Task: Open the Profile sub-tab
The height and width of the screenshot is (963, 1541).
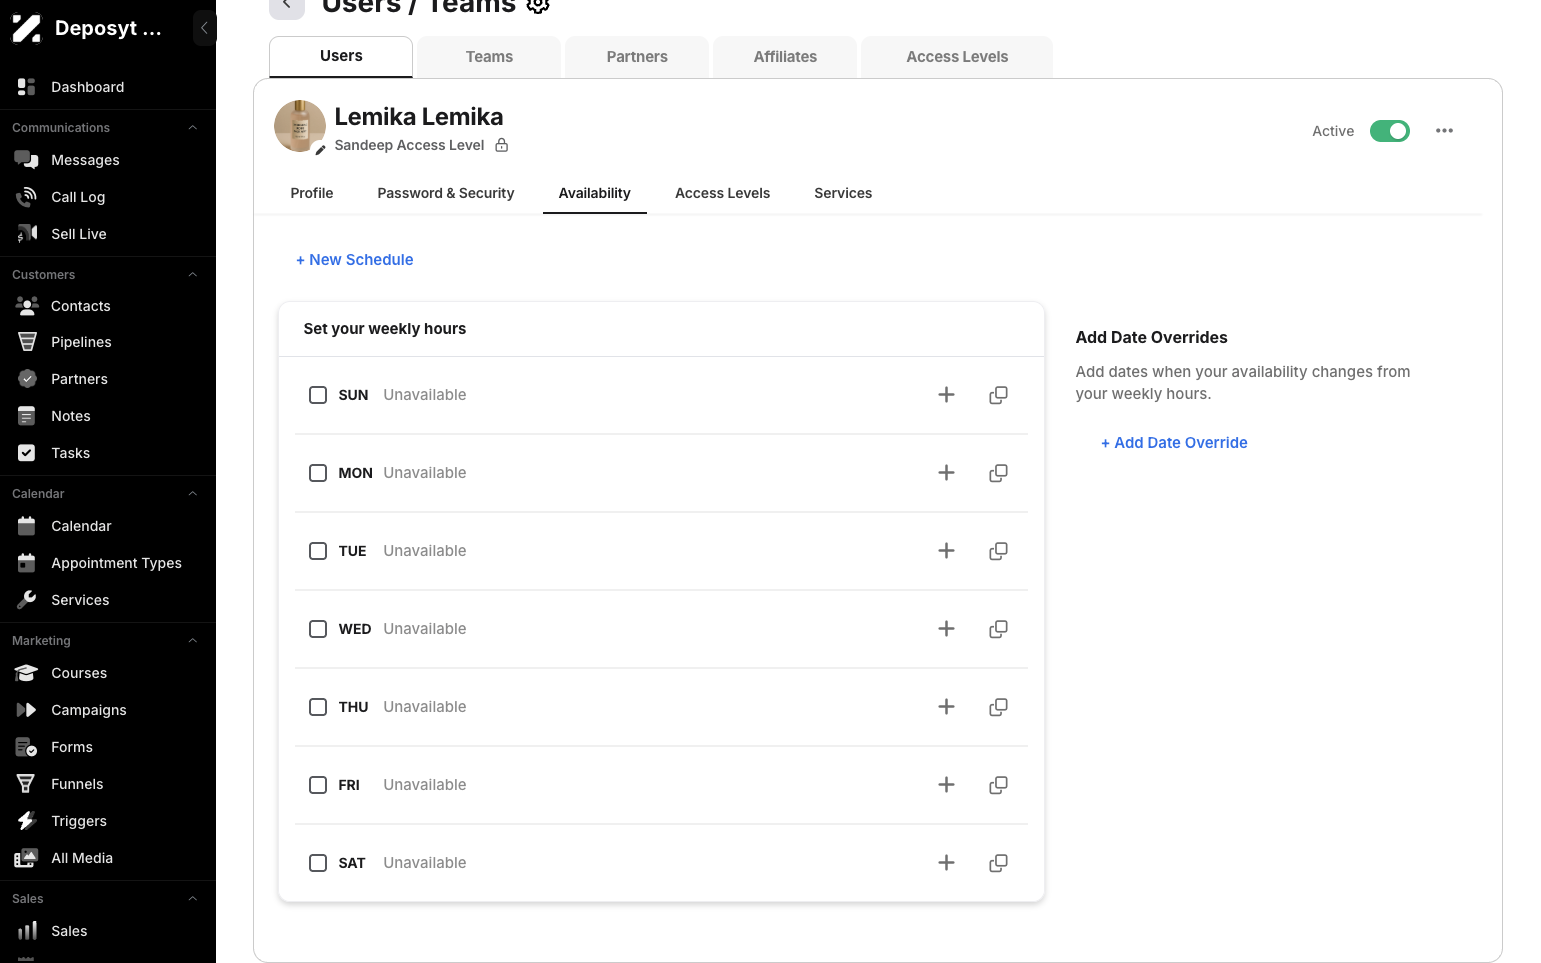Action: tap(312, 193)
